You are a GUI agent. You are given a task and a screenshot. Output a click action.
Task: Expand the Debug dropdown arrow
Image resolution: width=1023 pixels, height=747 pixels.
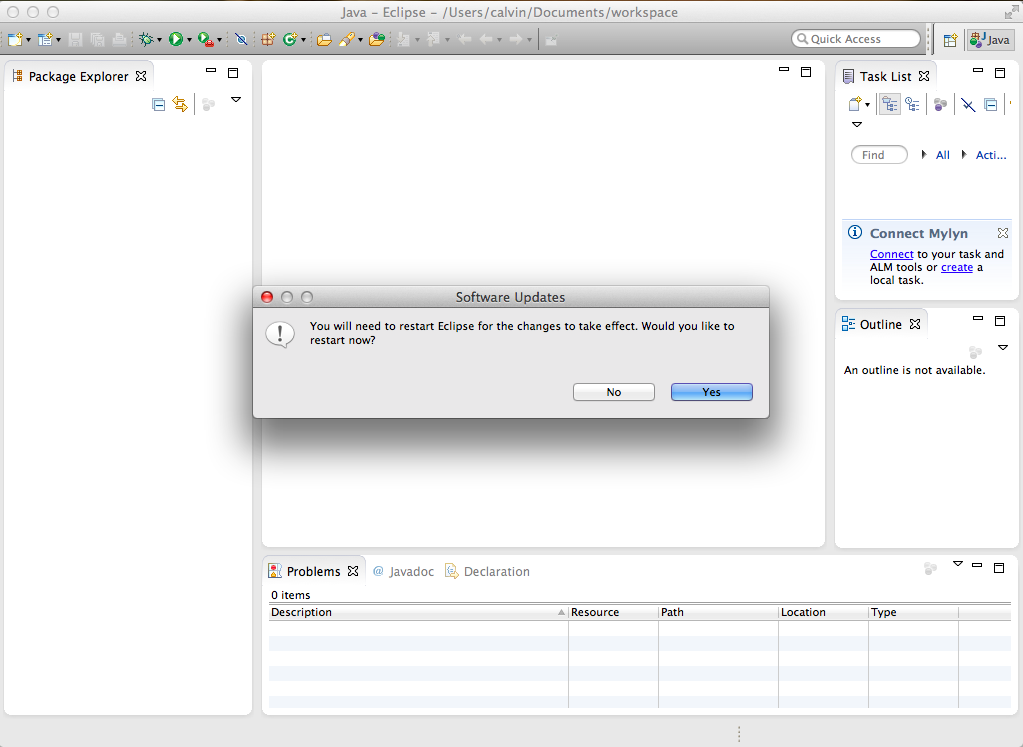coord(159,40)
